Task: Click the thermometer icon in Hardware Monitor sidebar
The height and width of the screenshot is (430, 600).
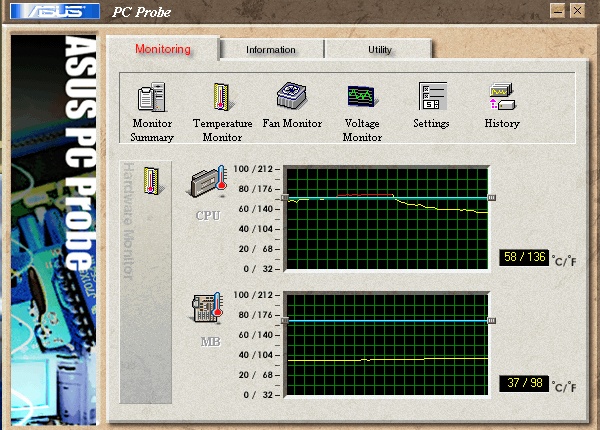Action: tap(152, 181)
